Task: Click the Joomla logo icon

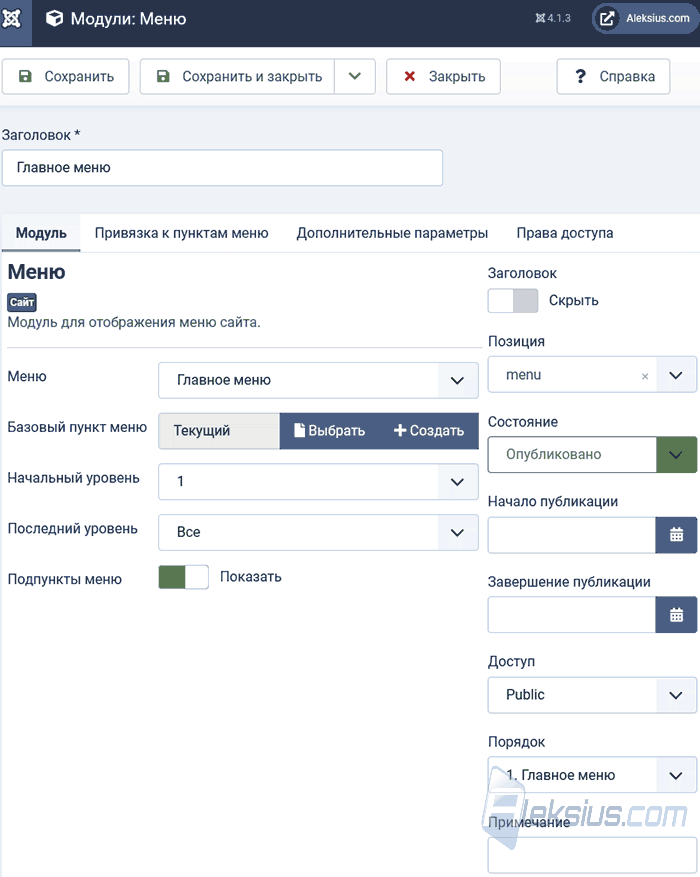Action: coord(11,19)
